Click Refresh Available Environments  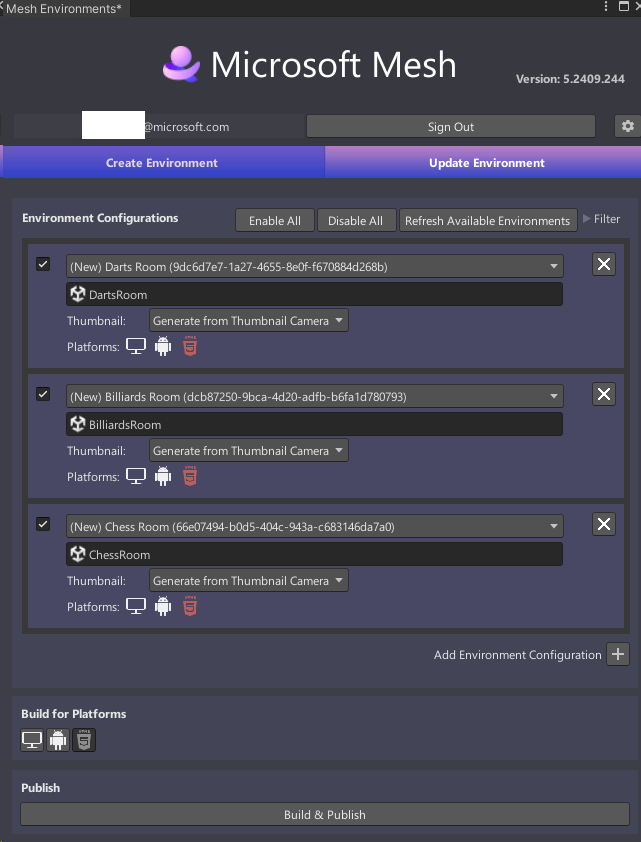tap(487, 221)
